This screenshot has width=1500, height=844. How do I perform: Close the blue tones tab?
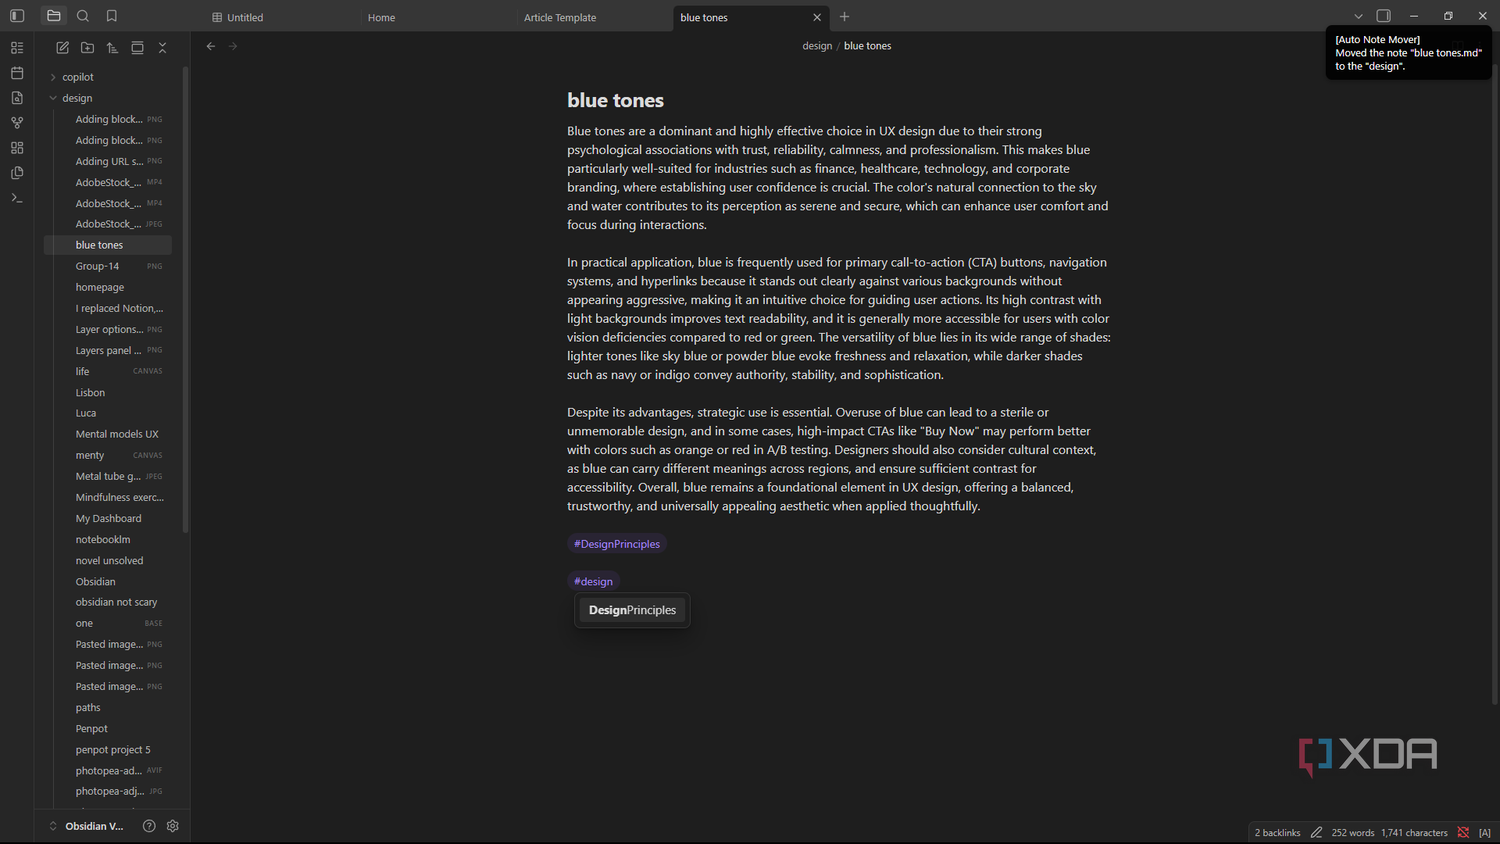coord(817,17)
